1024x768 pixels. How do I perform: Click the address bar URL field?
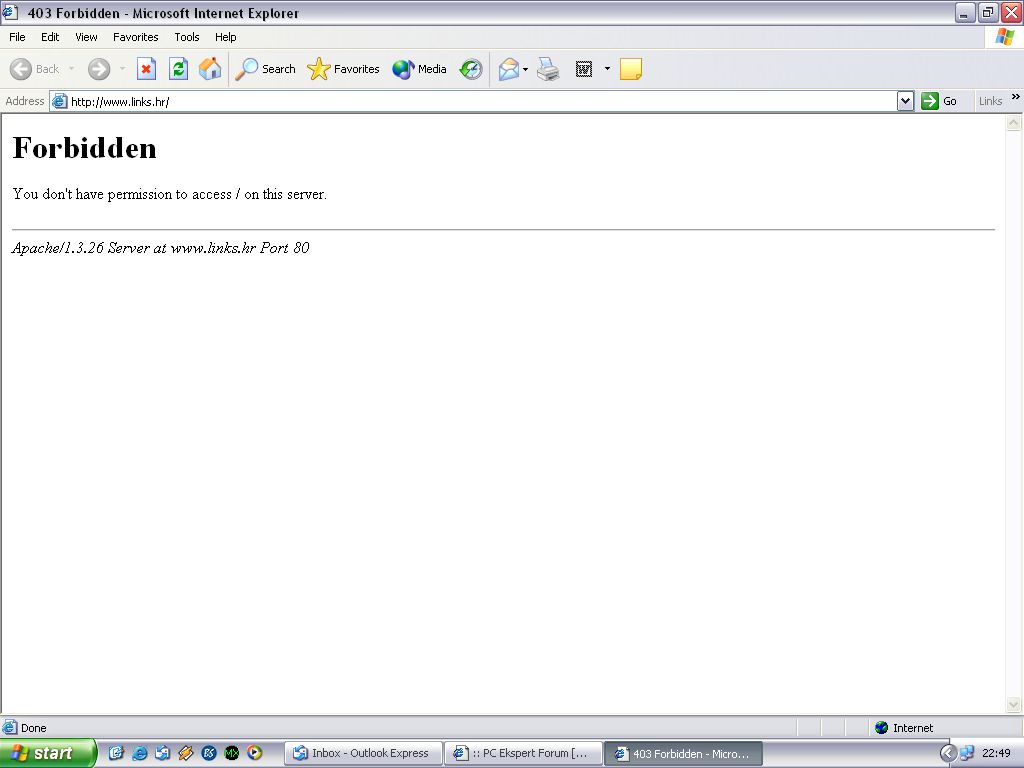[x=480, y=101]
